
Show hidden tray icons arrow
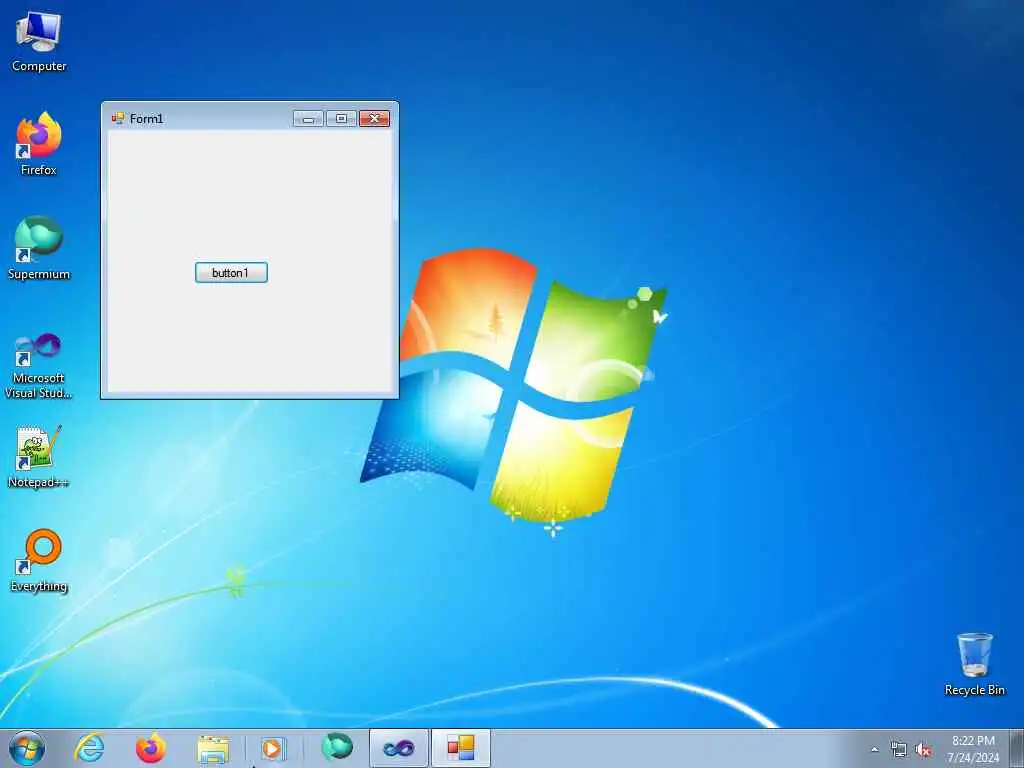(874, 749)
